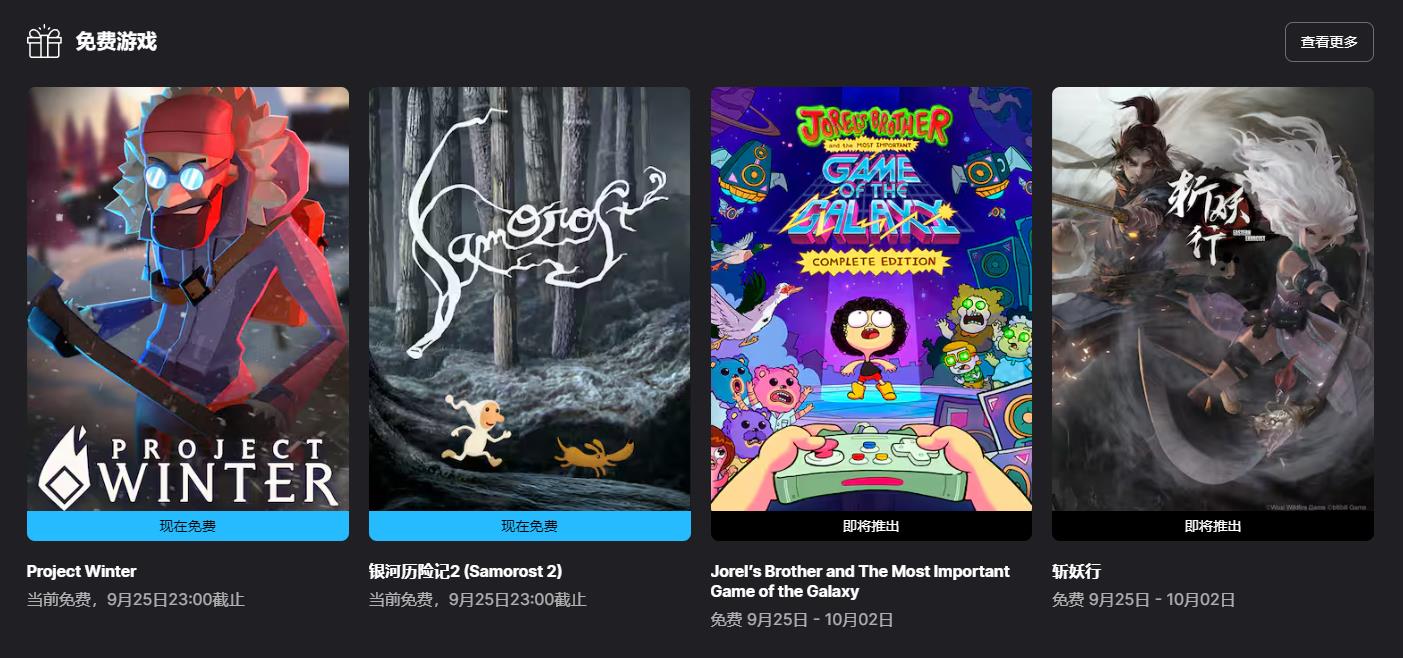
Task: Click Jorel's Brother 免费 9月25日 - 10月02日 dates
Action: click(x=802, y=620)
